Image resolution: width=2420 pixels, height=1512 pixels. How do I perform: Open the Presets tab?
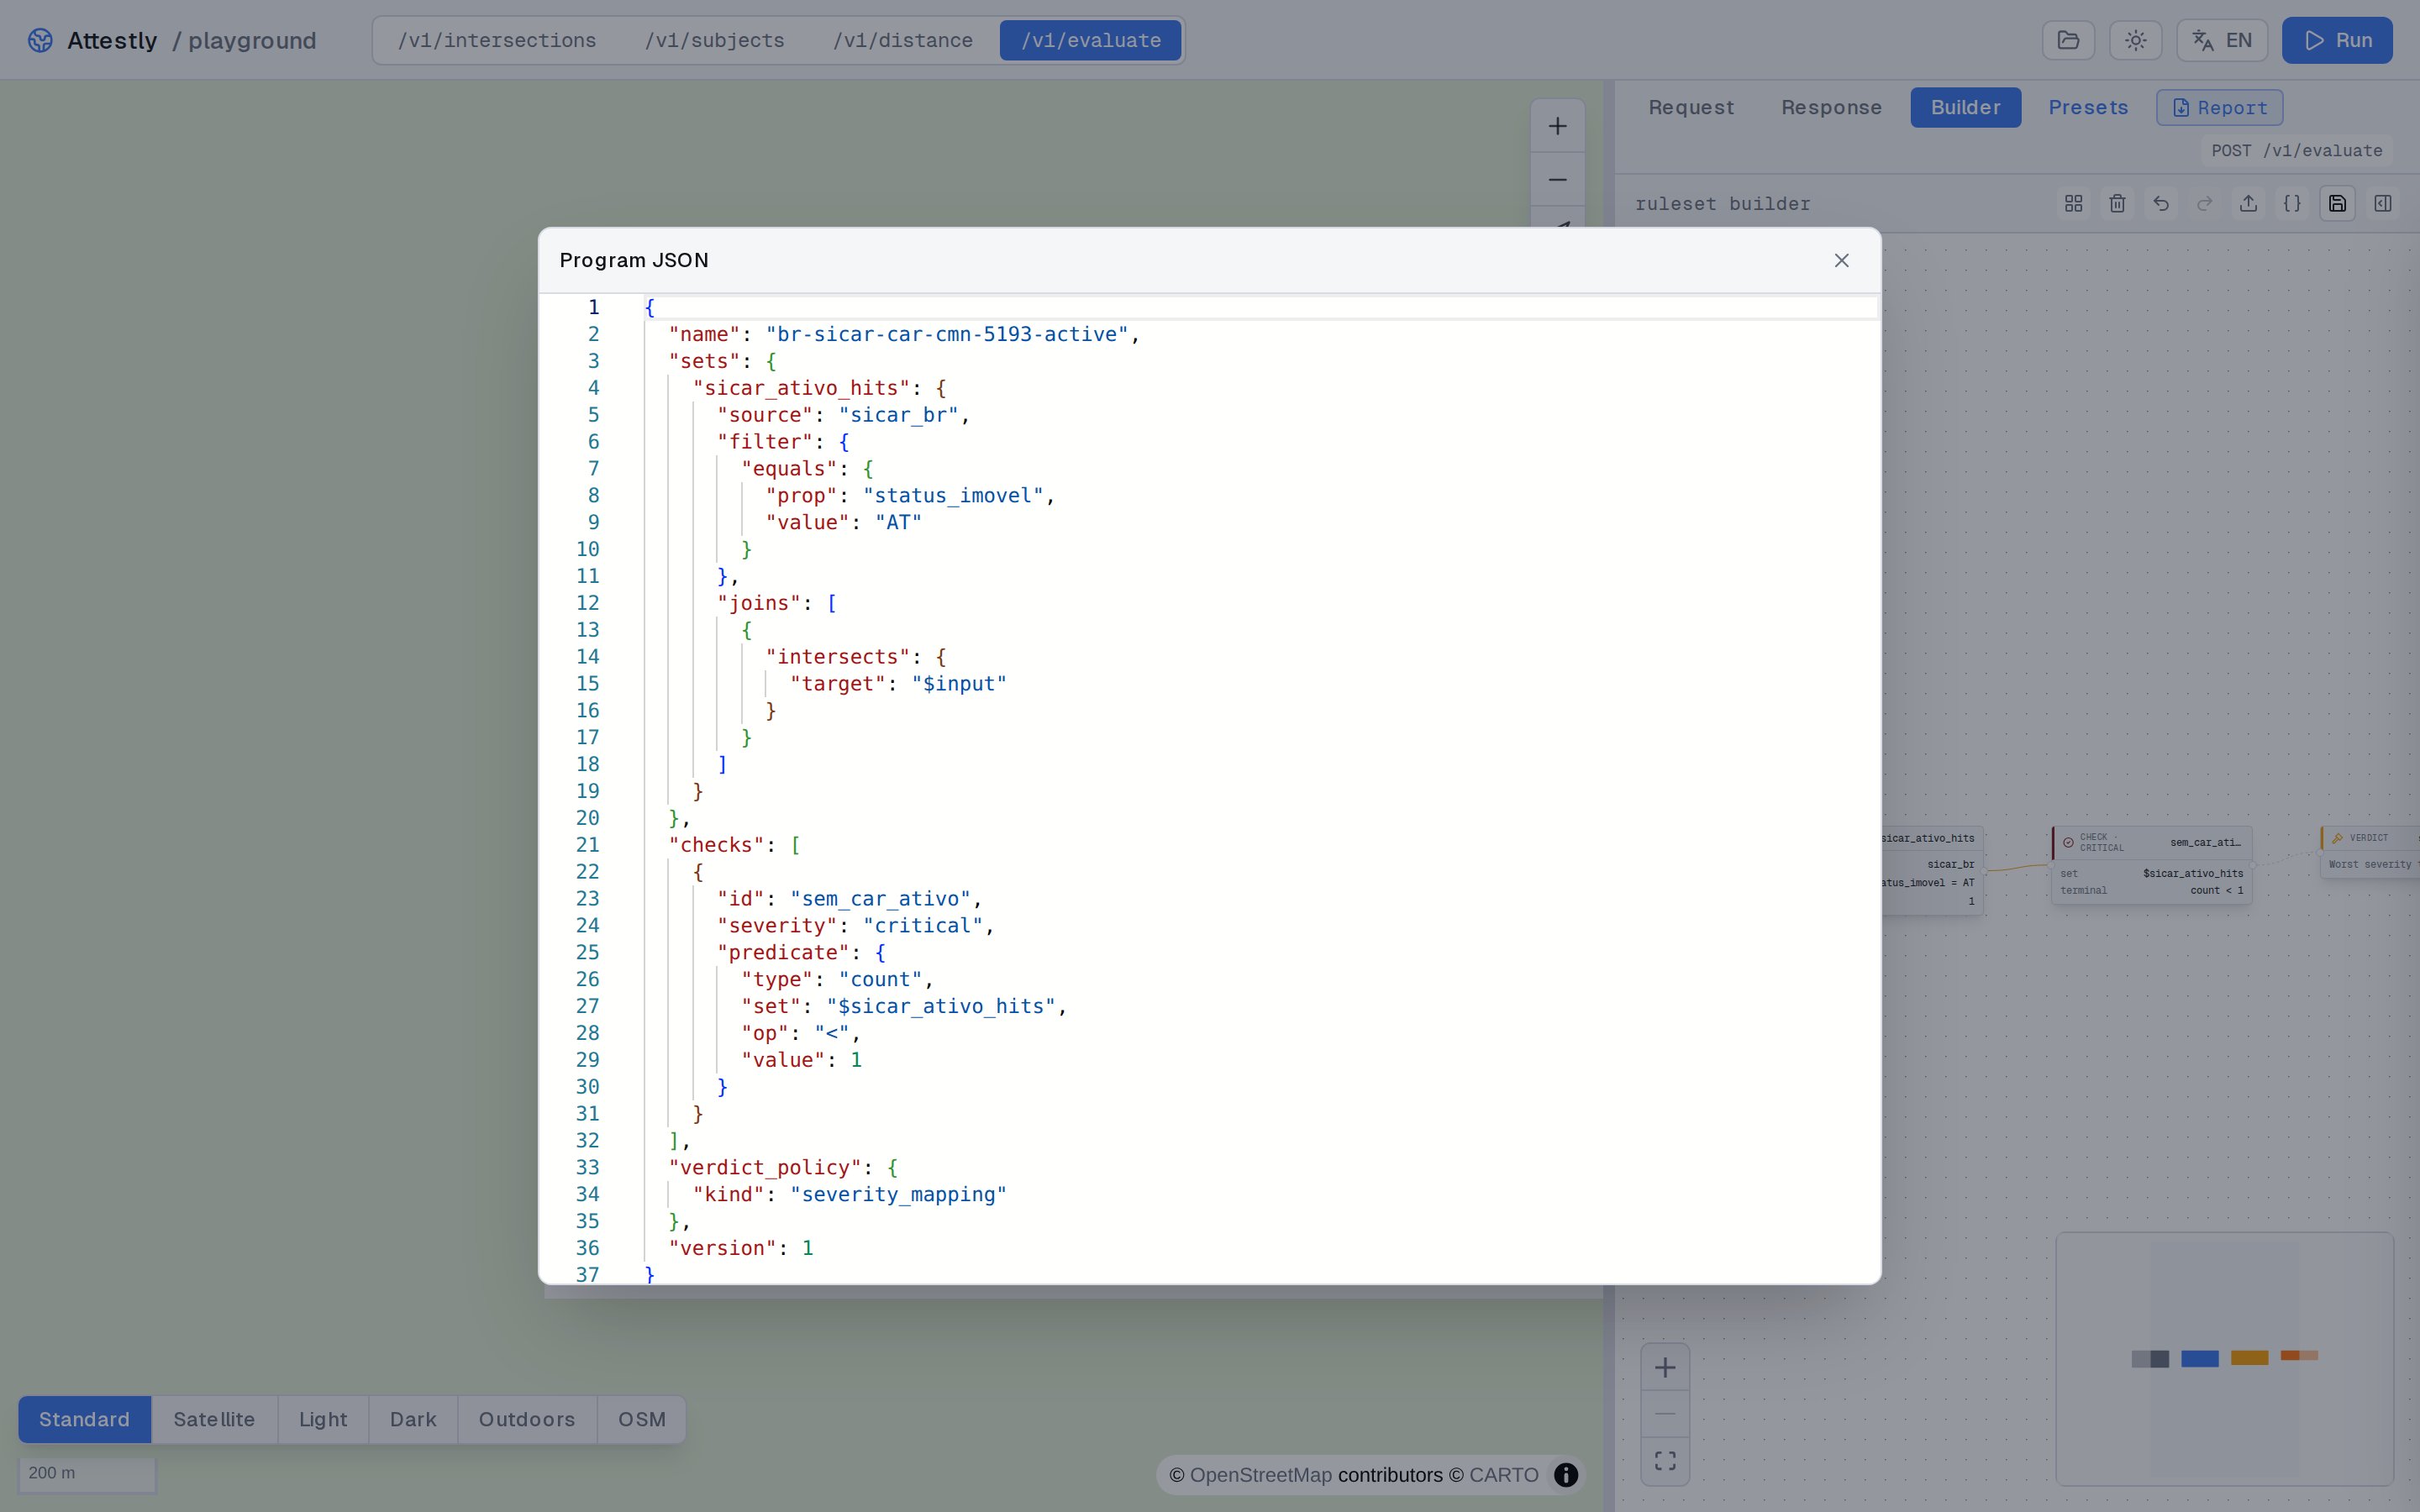(2088, 107)
